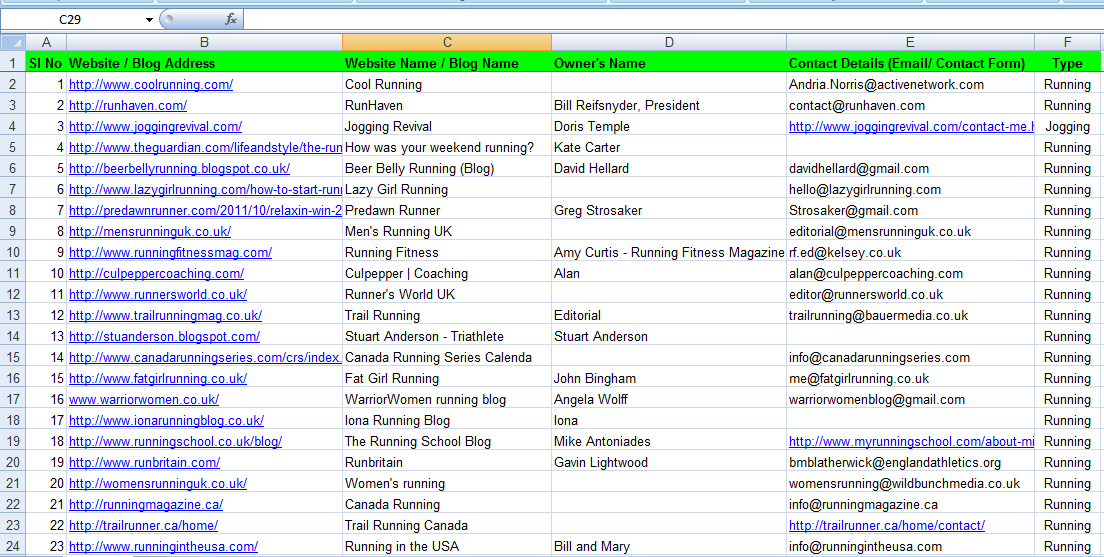Click the fx insert function icon

pos(230,20)
